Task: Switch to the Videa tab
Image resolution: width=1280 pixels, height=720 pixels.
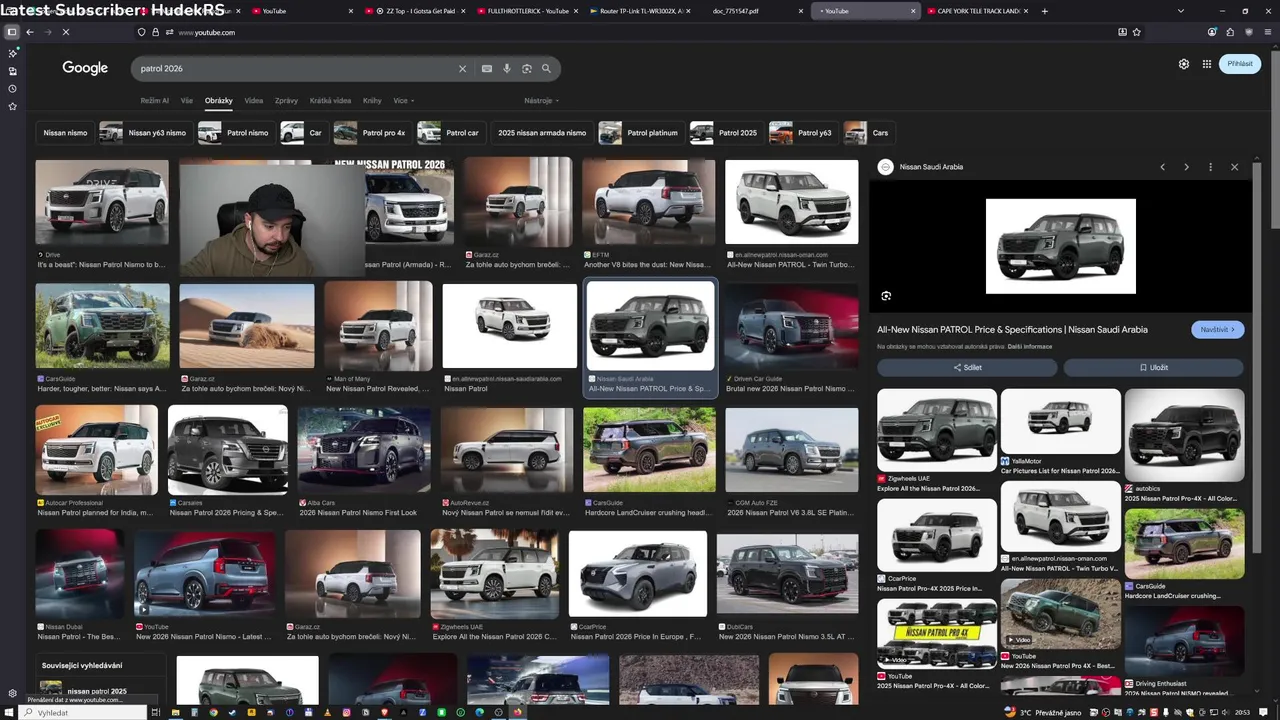Action: [254, 101]
